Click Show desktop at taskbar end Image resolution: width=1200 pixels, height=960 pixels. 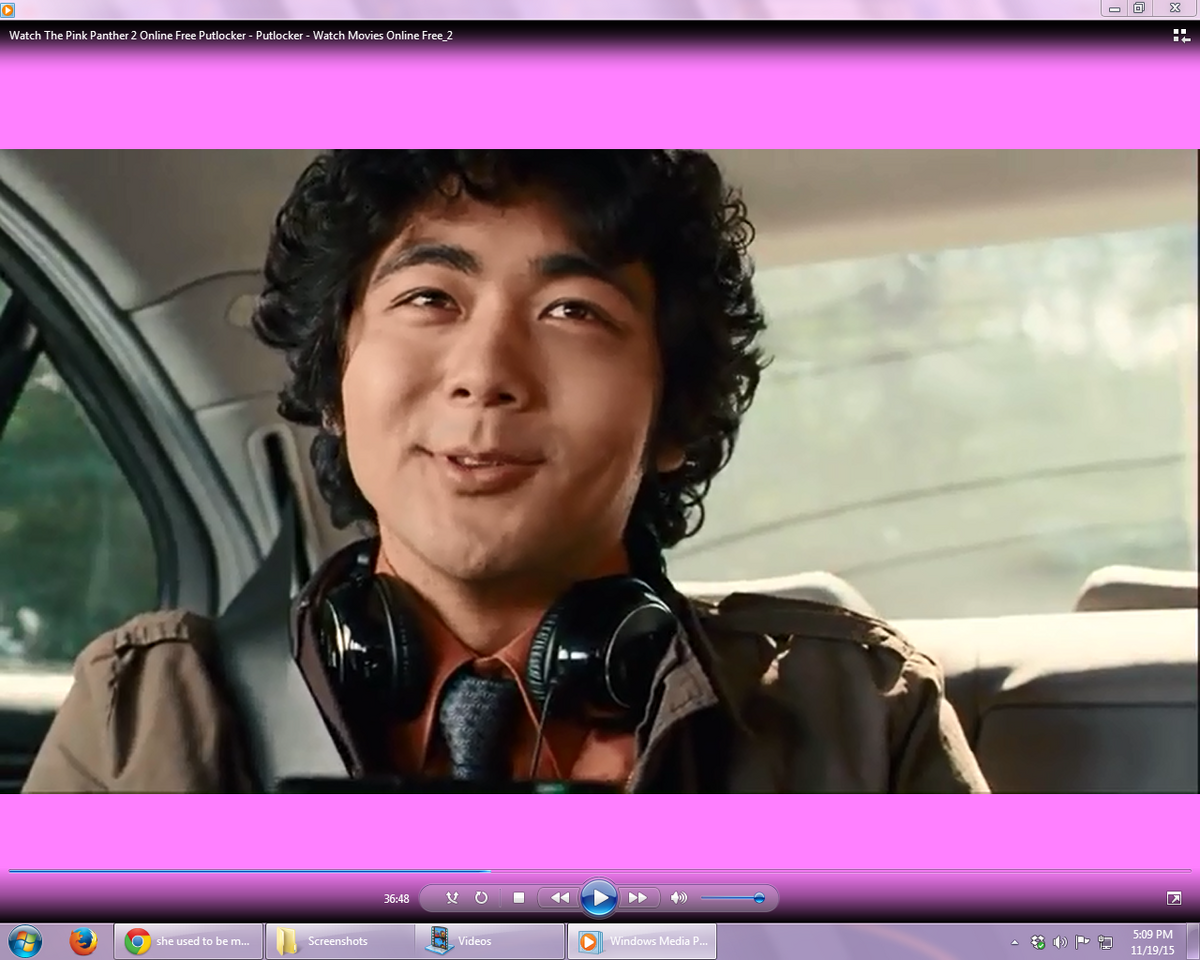pyautogui.click(x=1193, y=941)
